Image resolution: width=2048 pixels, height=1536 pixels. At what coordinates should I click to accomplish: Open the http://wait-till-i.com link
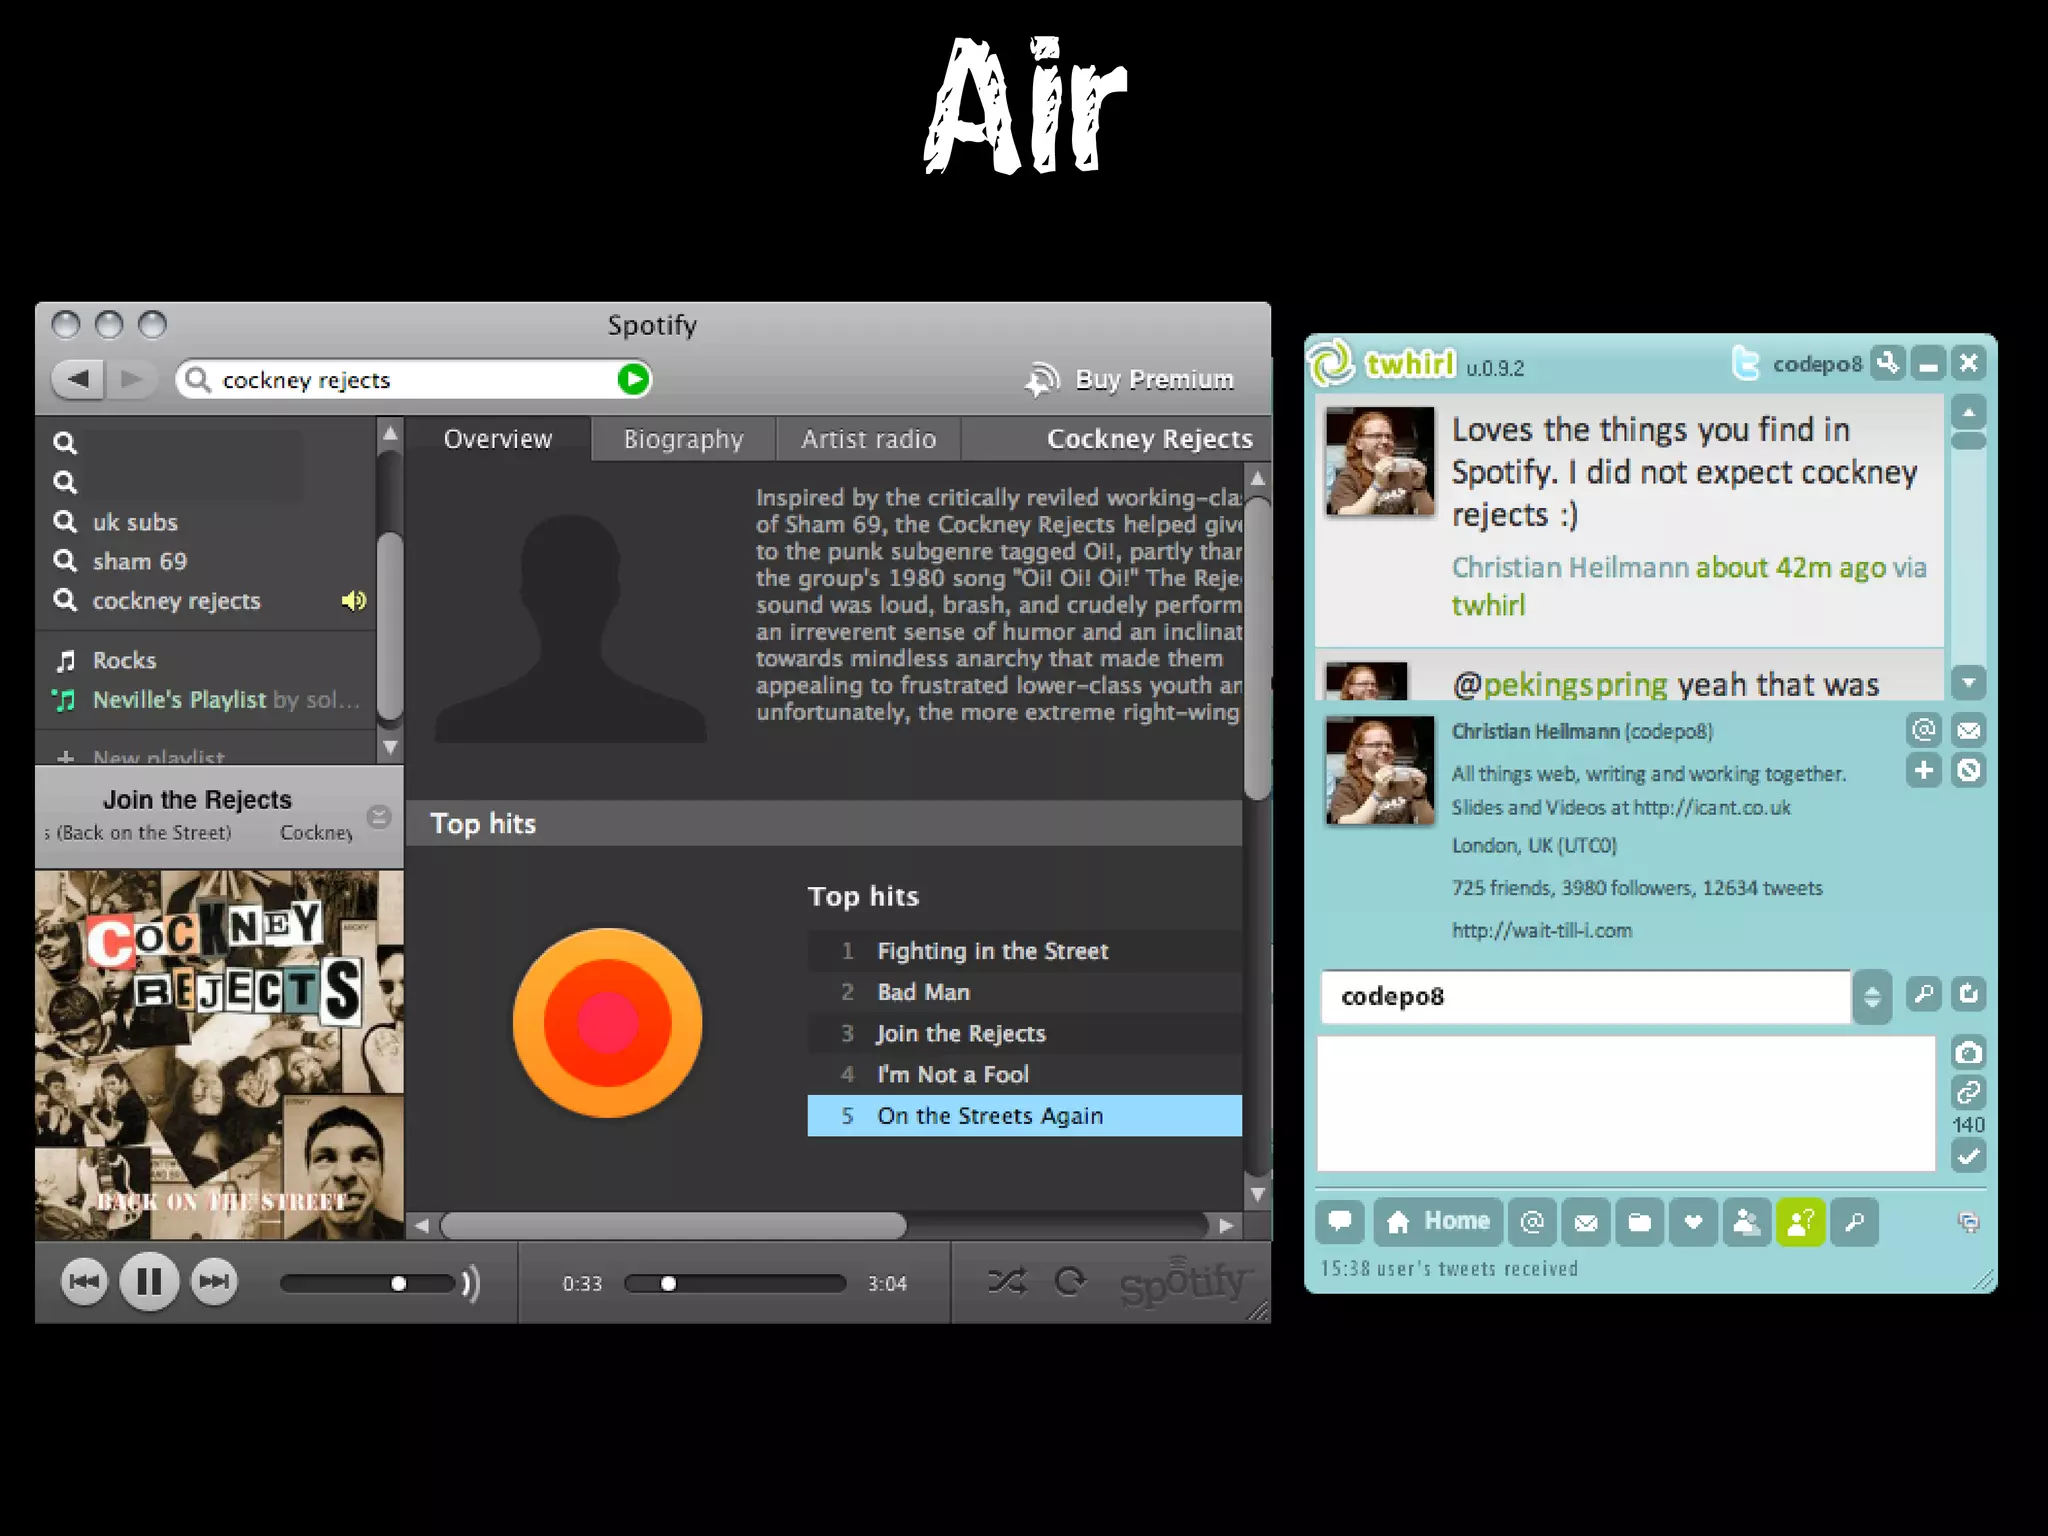tap(1541, 931)
